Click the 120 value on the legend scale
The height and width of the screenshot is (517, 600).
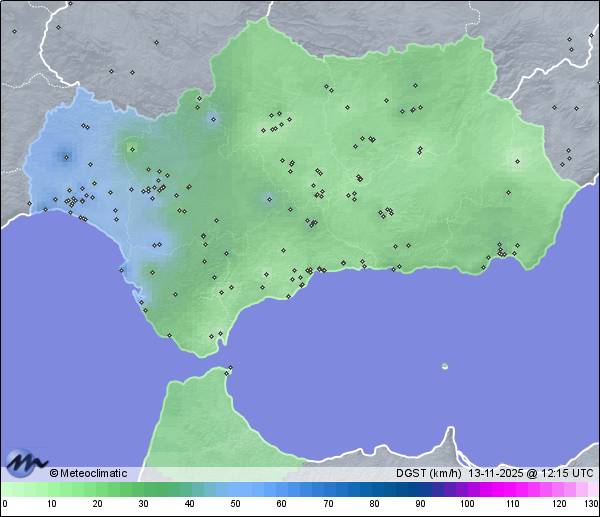pos(558,504)
